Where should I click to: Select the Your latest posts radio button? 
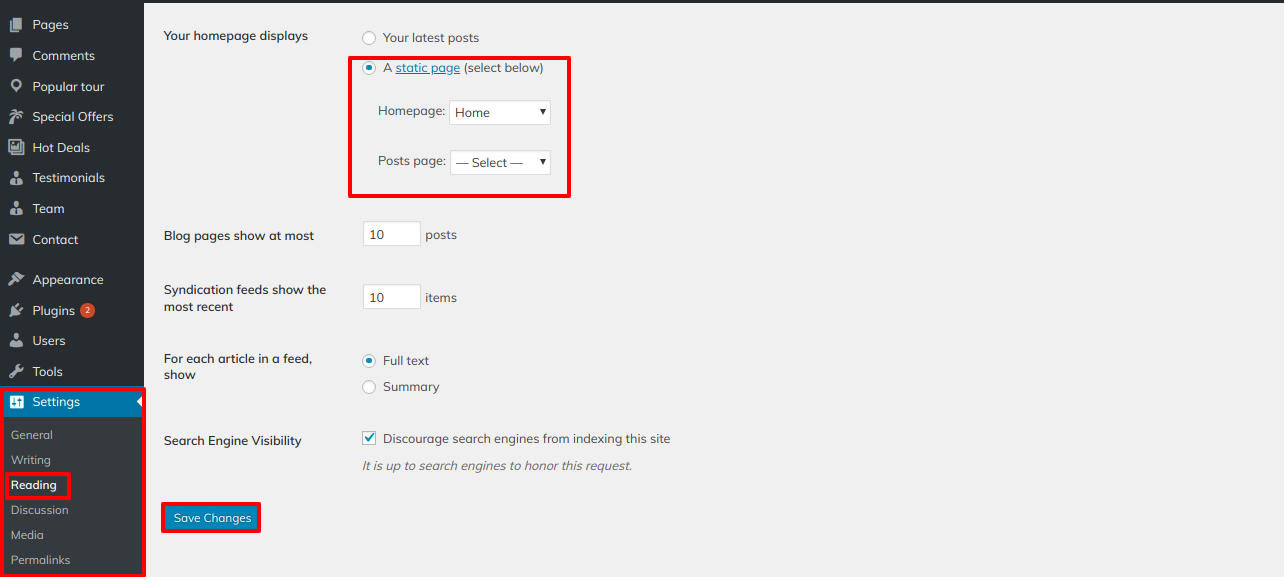tap(369, 37)
